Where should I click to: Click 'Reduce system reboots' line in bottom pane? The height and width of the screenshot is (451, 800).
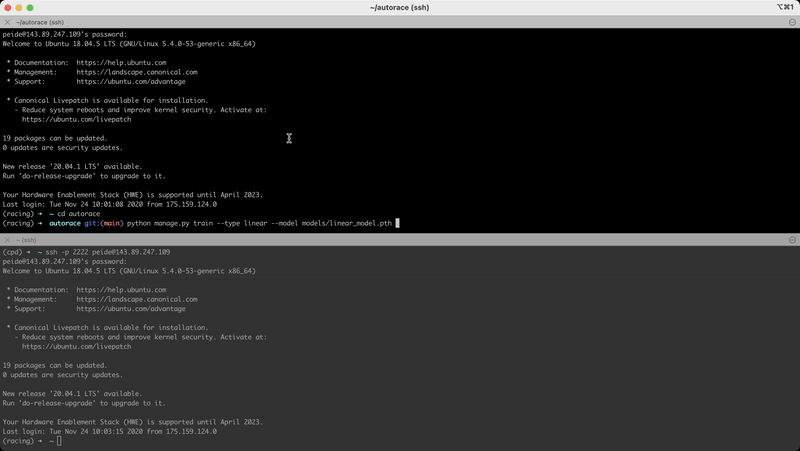(141, 337)
